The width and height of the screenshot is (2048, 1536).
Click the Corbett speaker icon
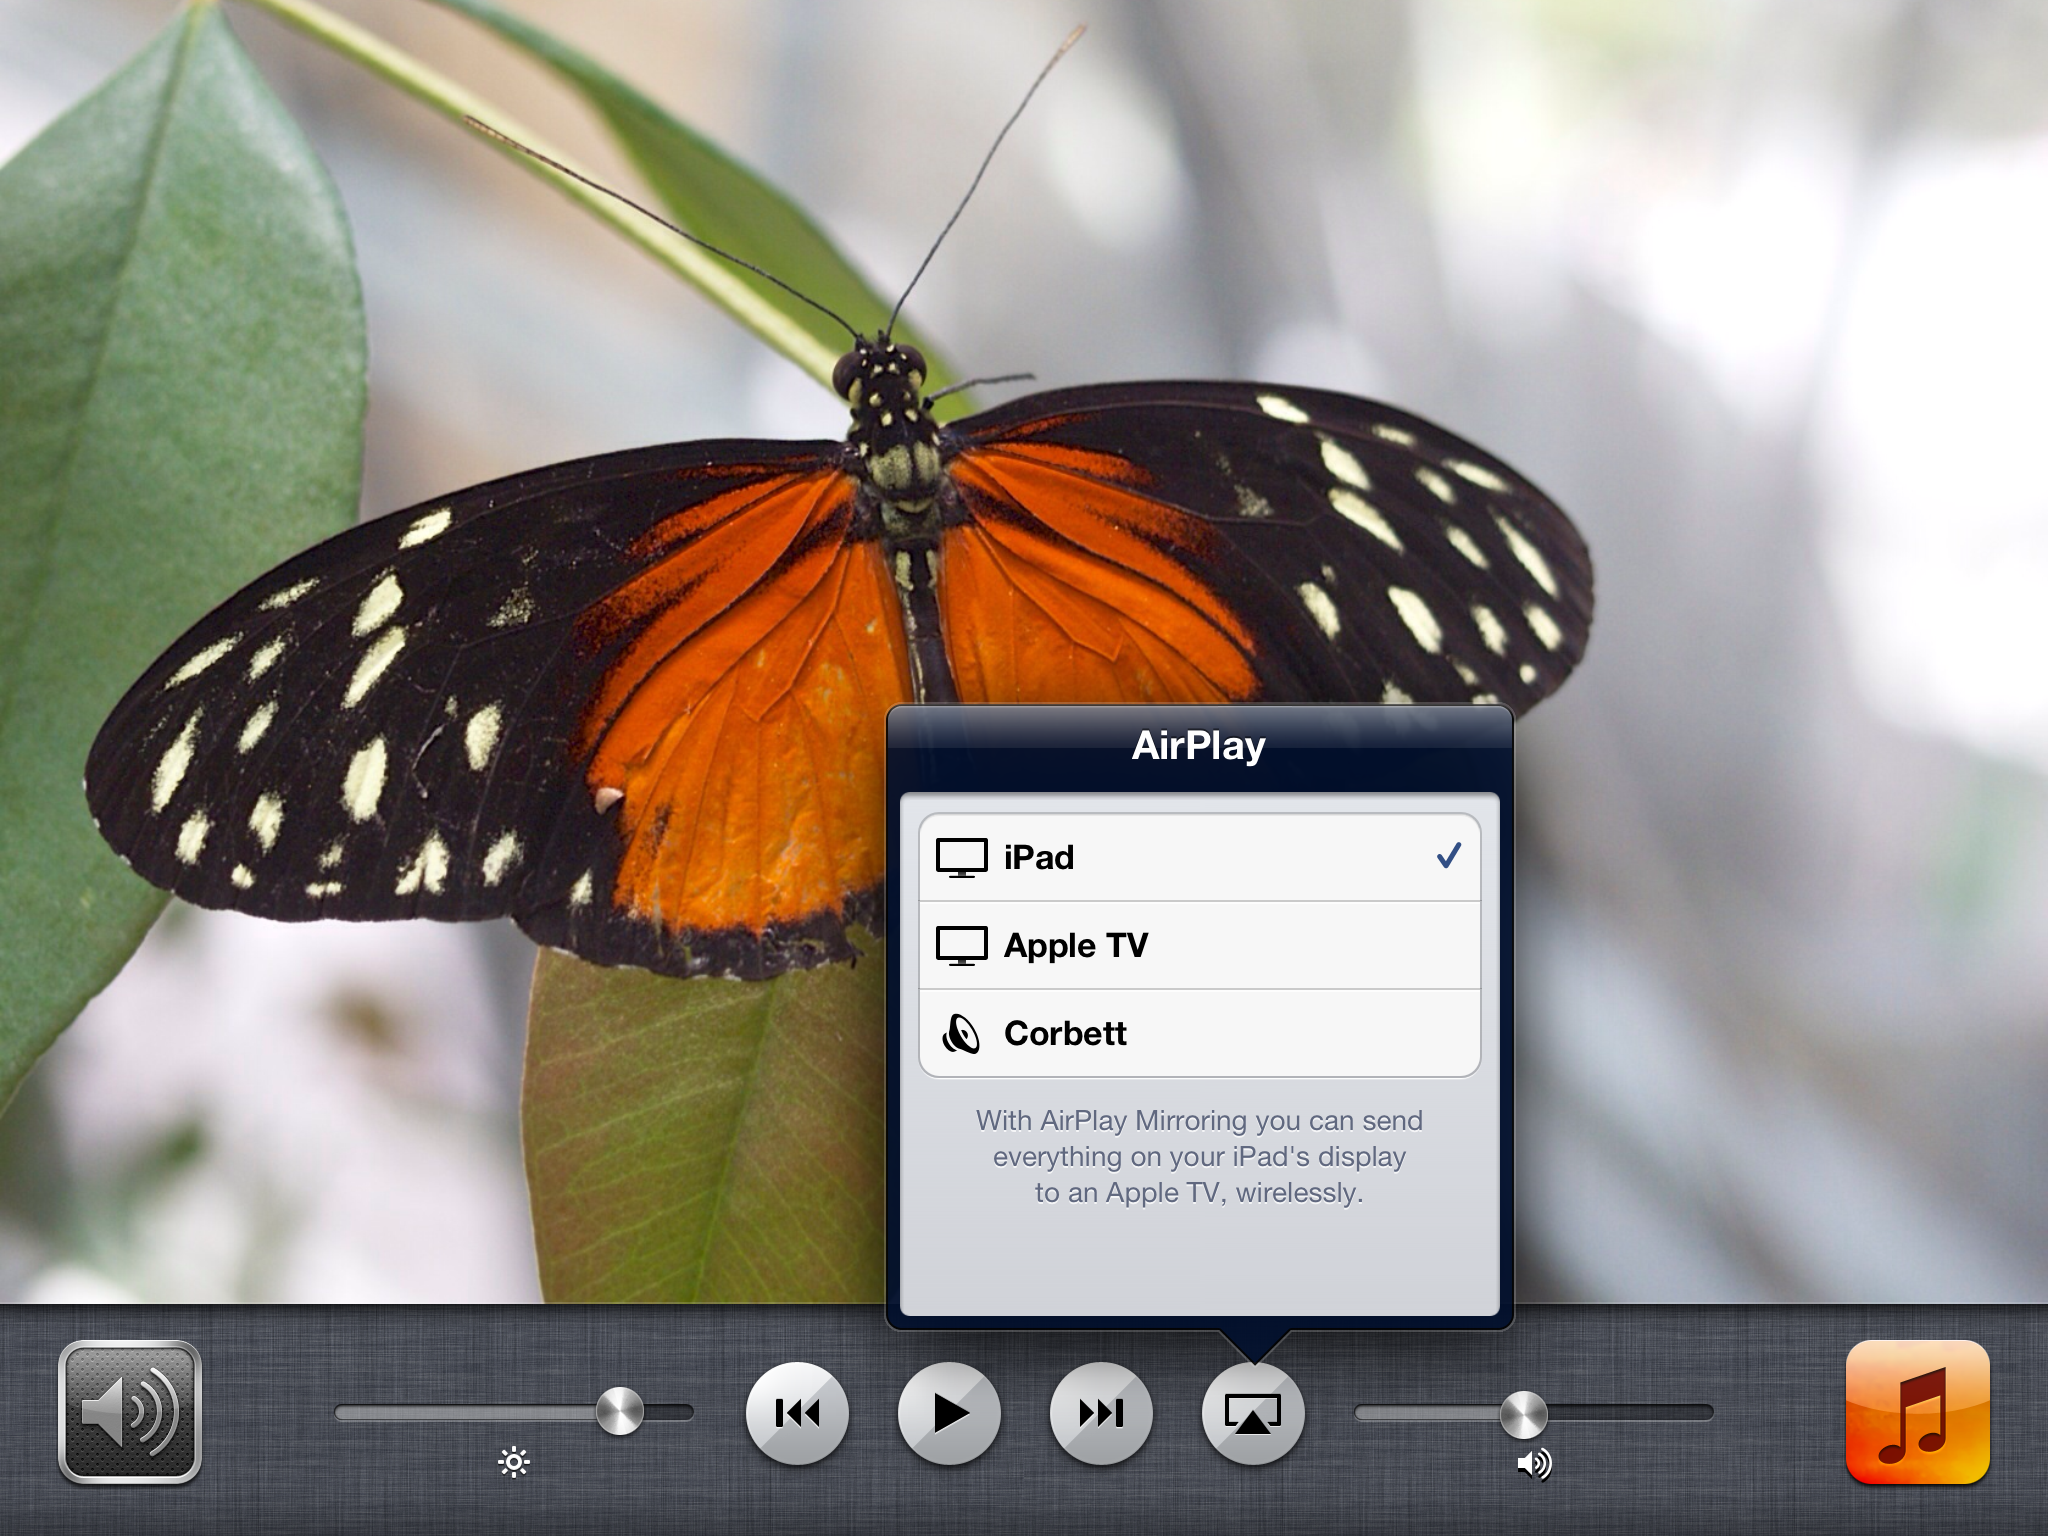(961, 1034)
